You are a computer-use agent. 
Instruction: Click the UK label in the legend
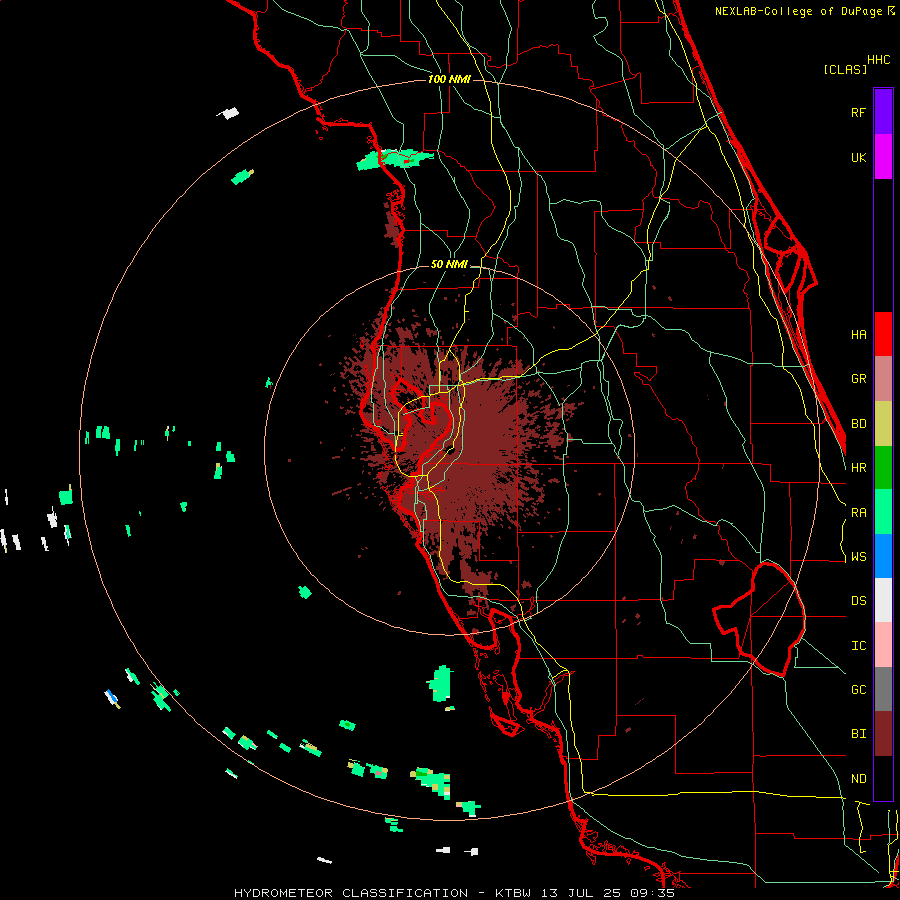click(x=858, y=157)
